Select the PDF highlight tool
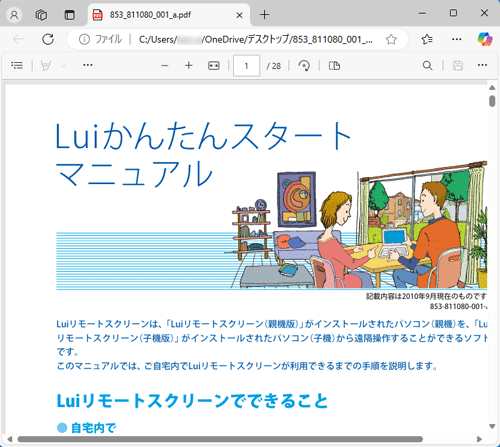500x447 pixels. [x=46, y=65]
